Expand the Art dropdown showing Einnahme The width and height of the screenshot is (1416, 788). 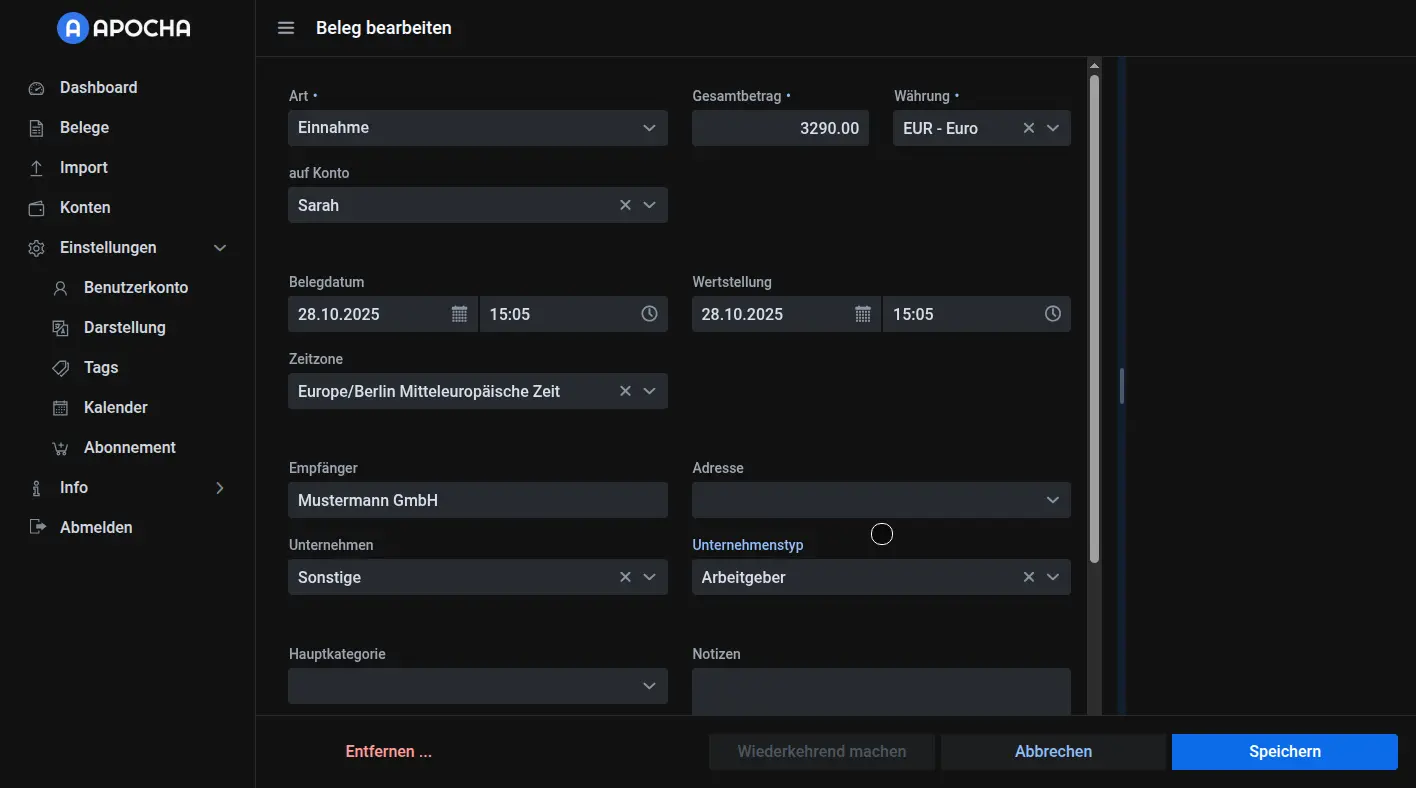[649, 128]
